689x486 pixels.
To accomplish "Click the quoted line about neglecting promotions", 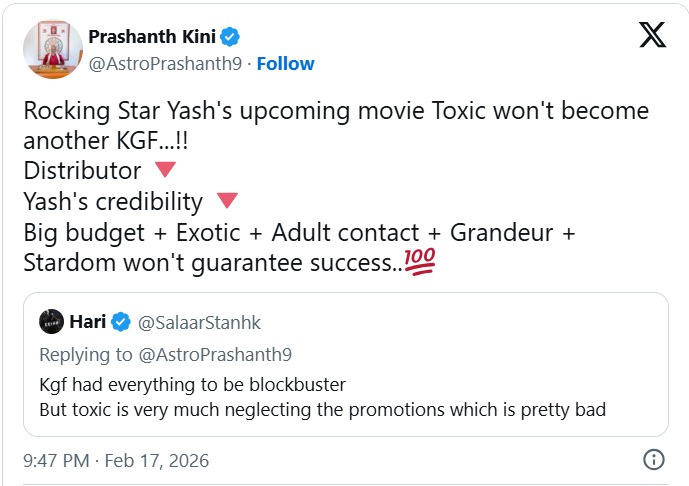I will [322, 409].
